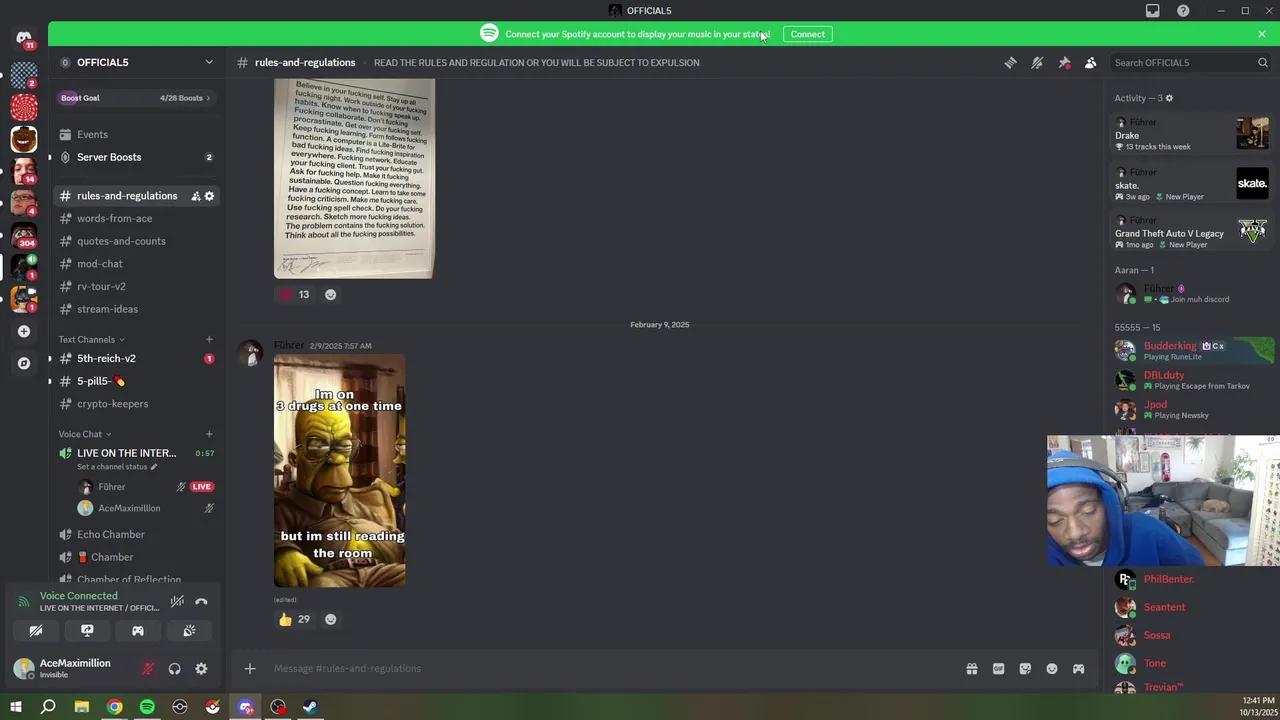Create channel in Voice Chat category
The width and height of the screenshot is (1280, 720).
209,434
